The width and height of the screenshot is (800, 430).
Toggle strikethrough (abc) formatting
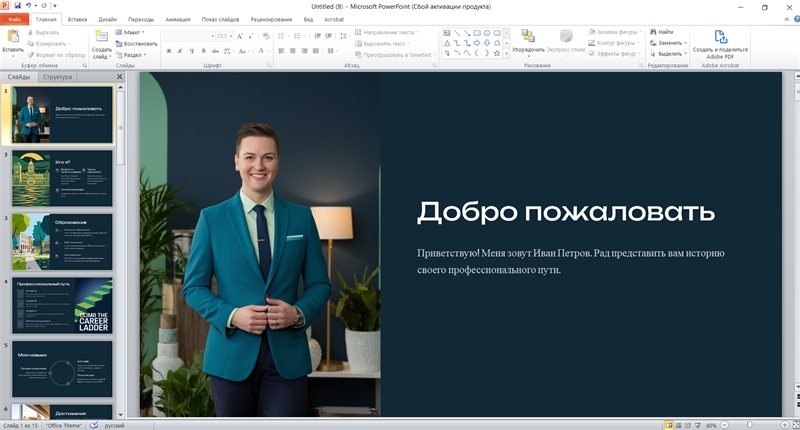215,50
